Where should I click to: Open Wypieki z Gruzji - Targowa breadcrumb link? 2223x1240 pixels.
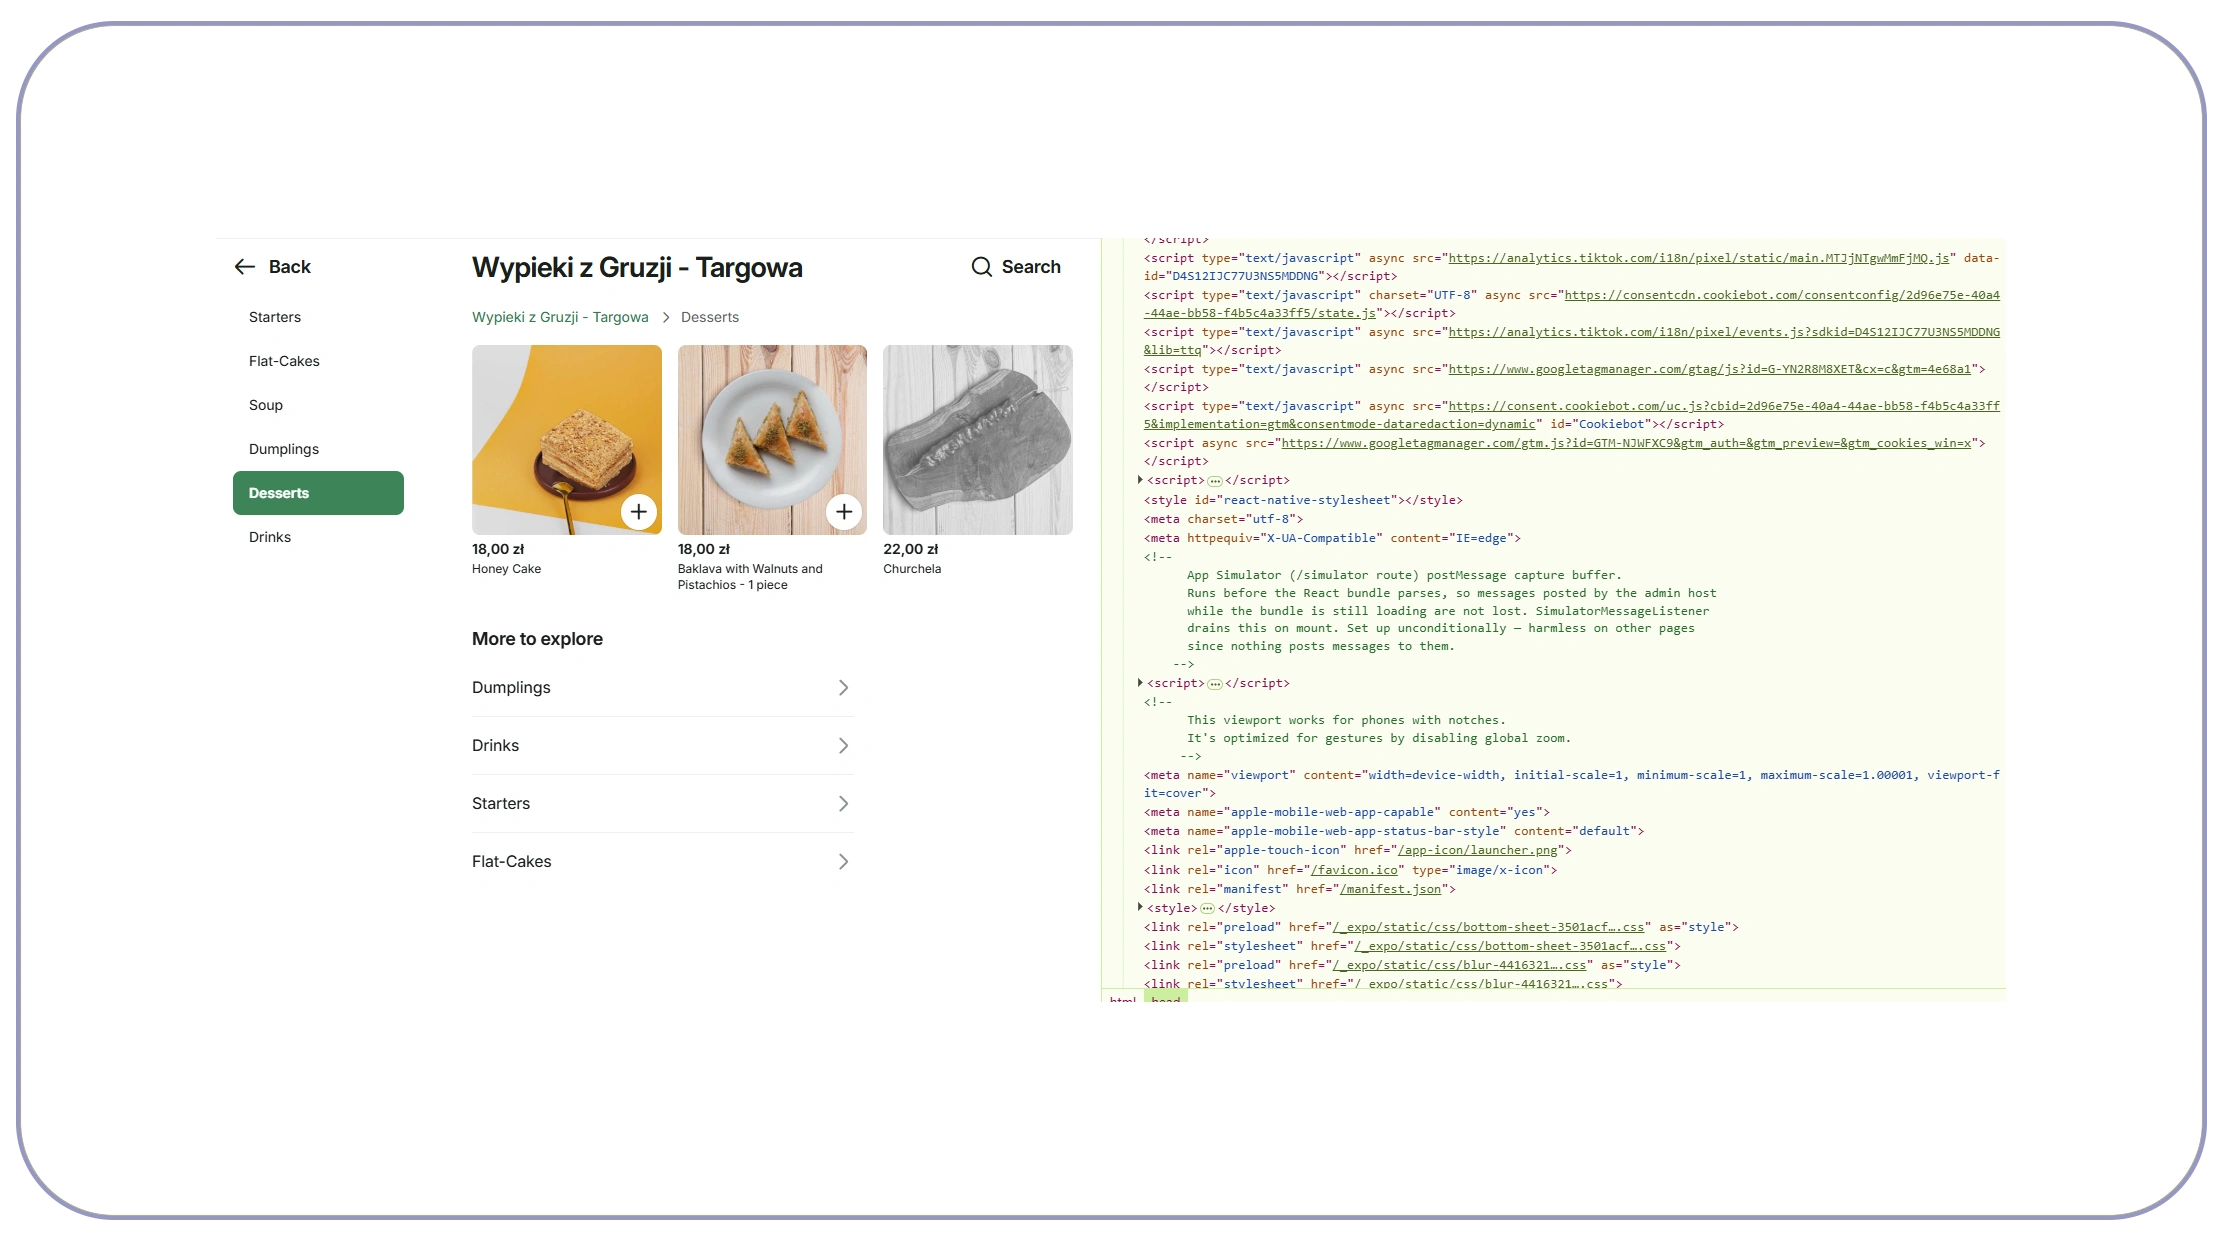(x=560, y=317)
